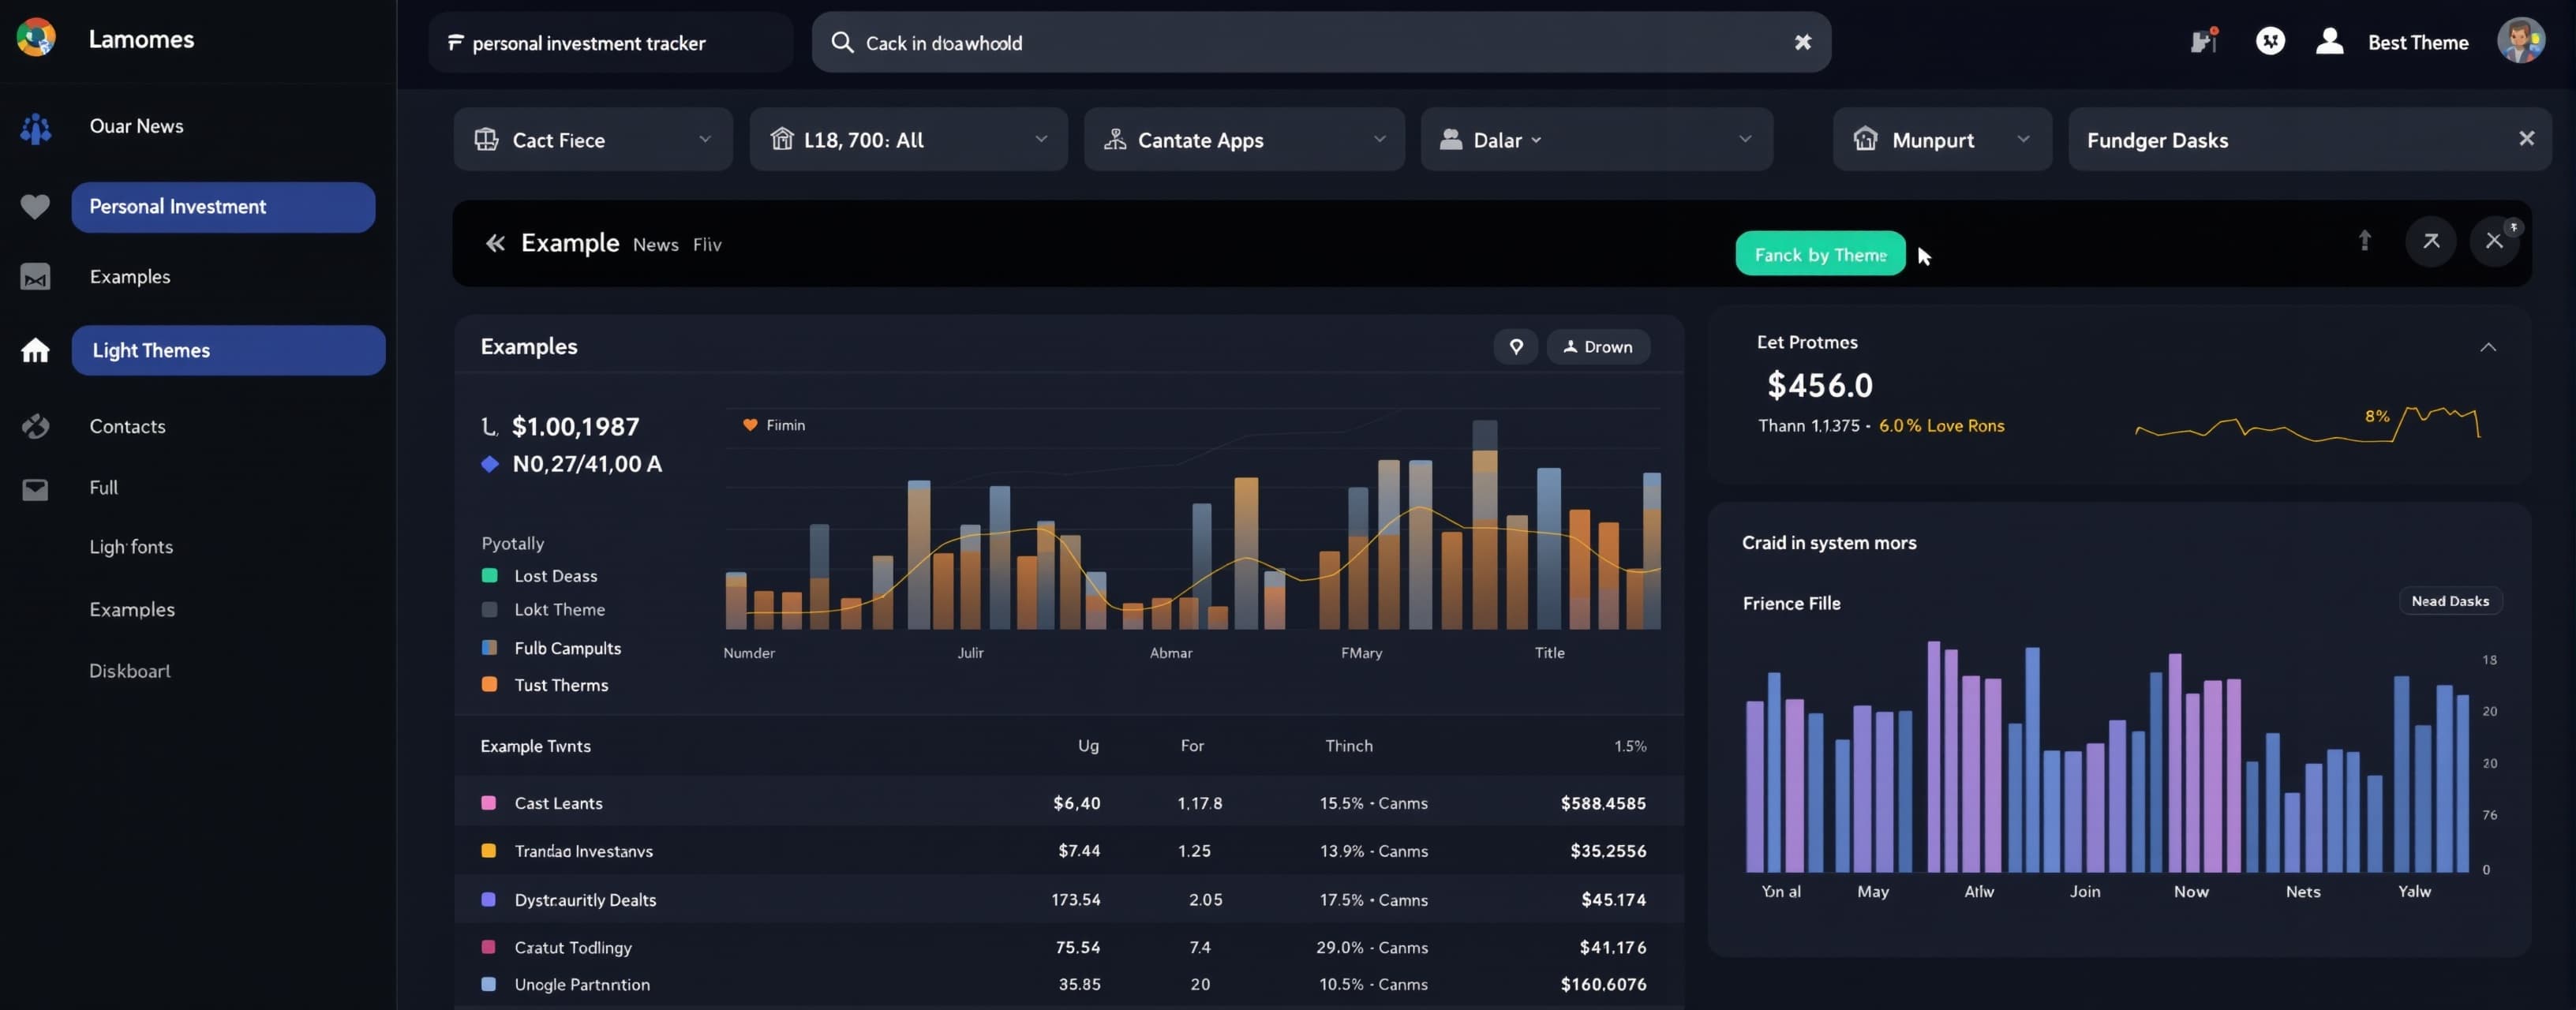Click the Contacts sidebar icon
The height and width of the screenshot is (1010, 2576).
tap(35, 426)
